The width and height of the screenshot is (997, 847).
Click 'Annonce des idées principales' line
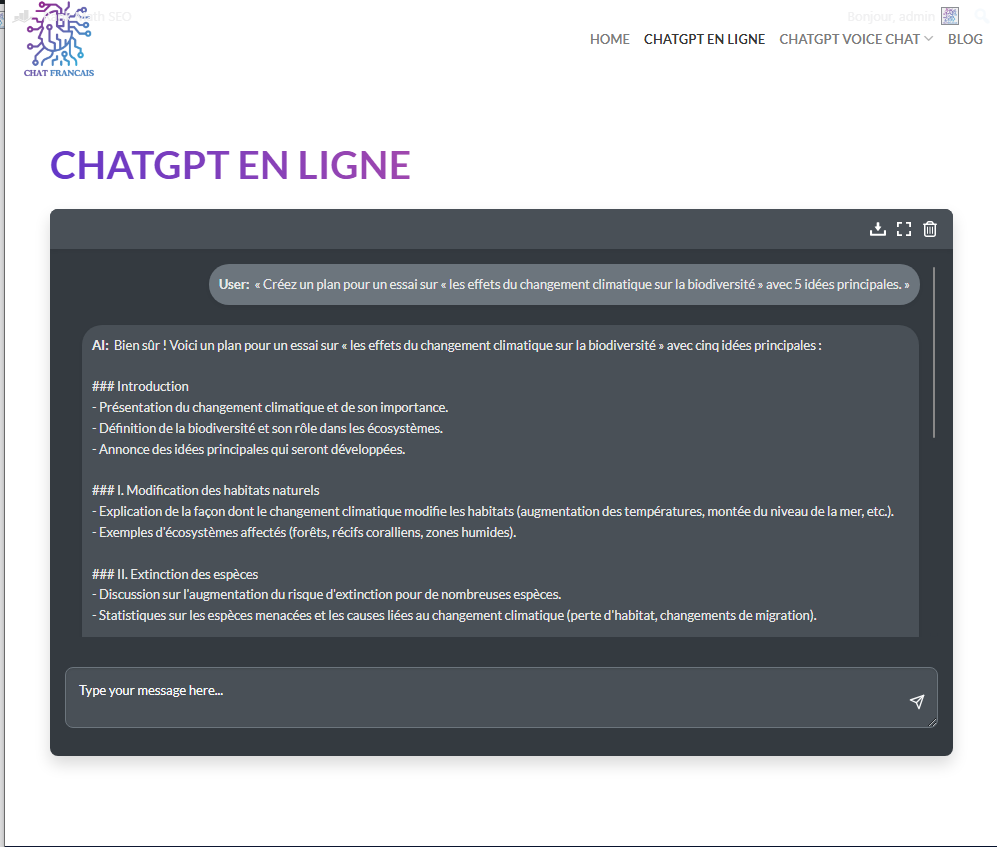(249, 450)
